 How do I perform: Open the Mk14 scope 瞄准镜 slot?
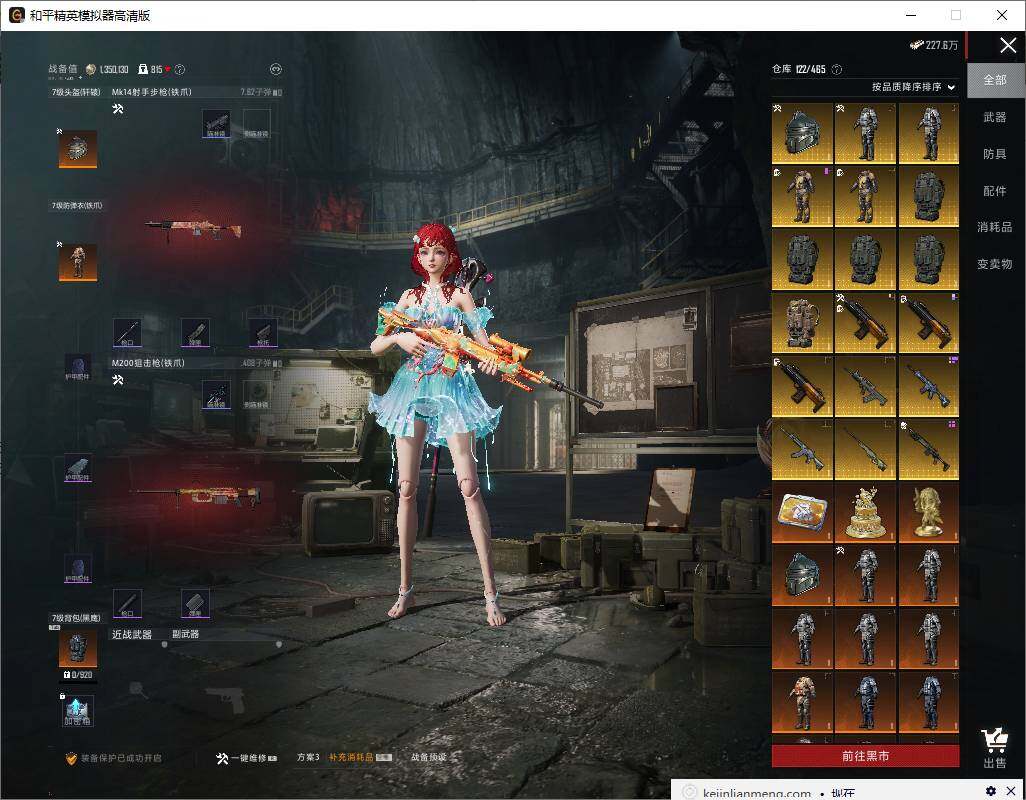coord(216,124)
